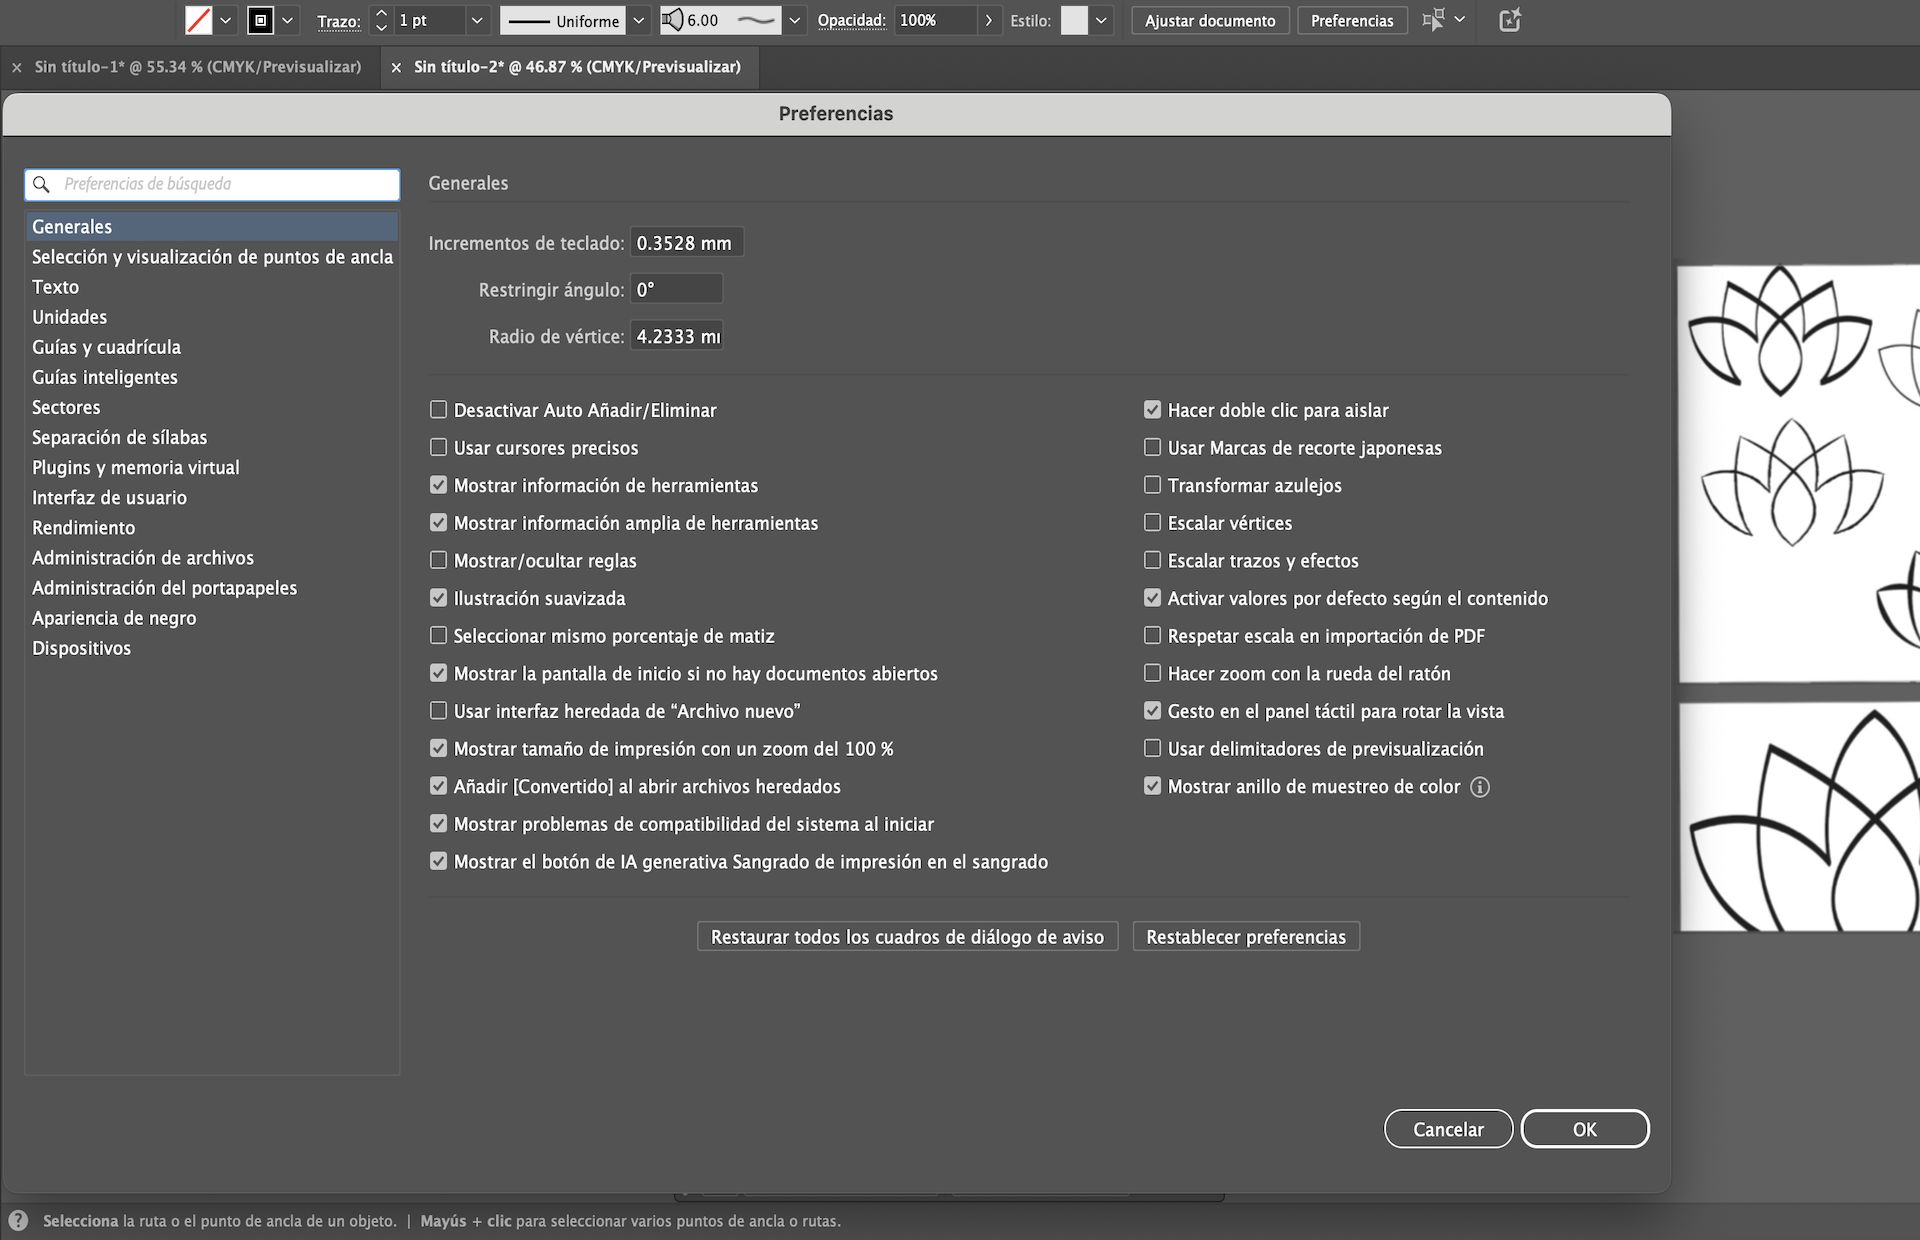Click the Opacidad slider arrow control
This screenshot has height=1240, width=1920.
pyautogui.click(x=988, y=19)
